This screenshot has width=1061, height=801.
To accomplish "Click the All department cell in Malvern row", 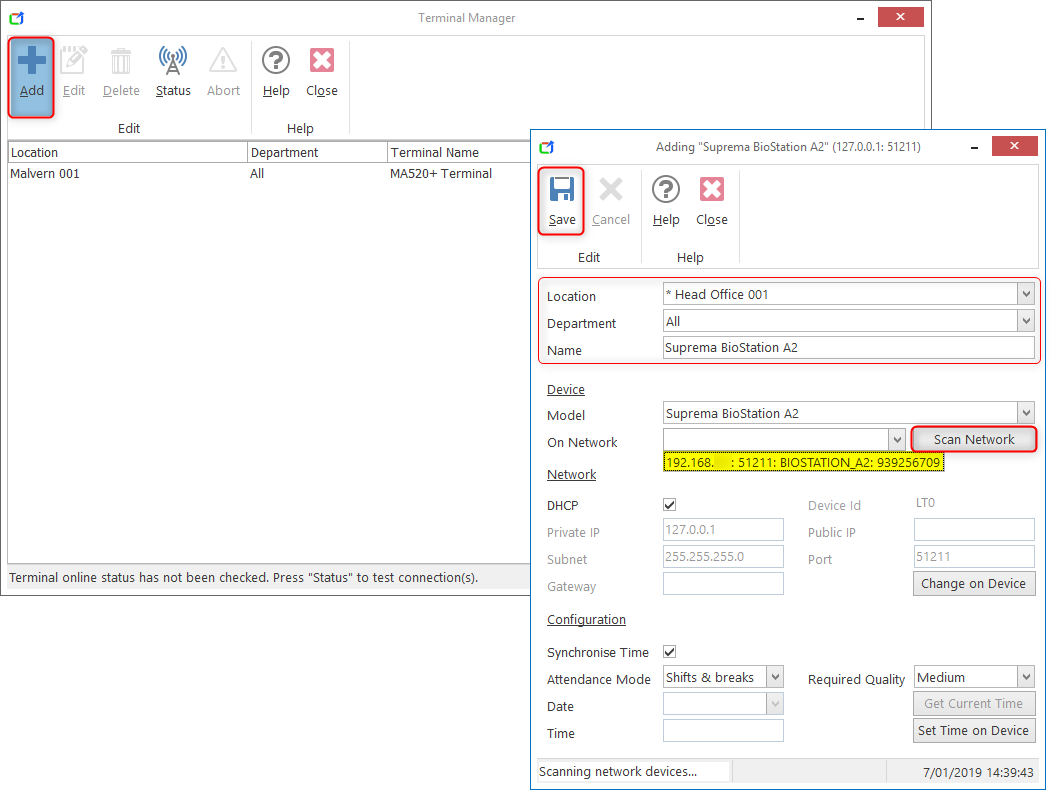I will (257, 174).
